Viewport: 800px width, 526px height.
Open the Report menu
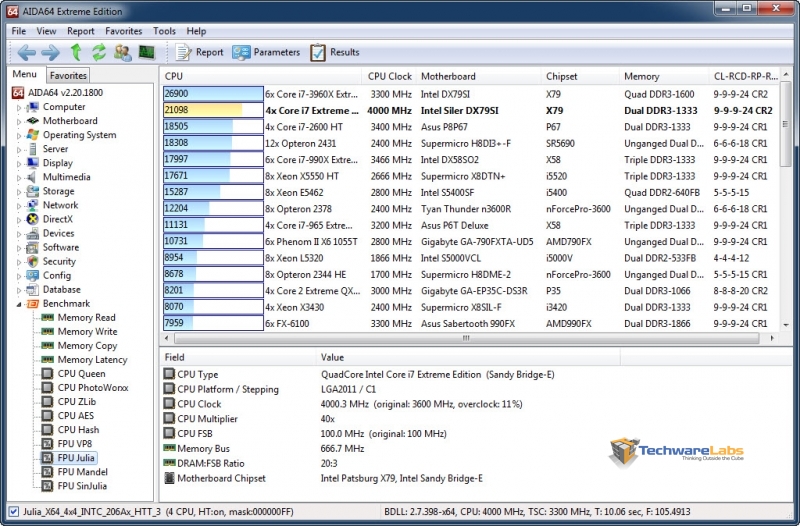81,31
